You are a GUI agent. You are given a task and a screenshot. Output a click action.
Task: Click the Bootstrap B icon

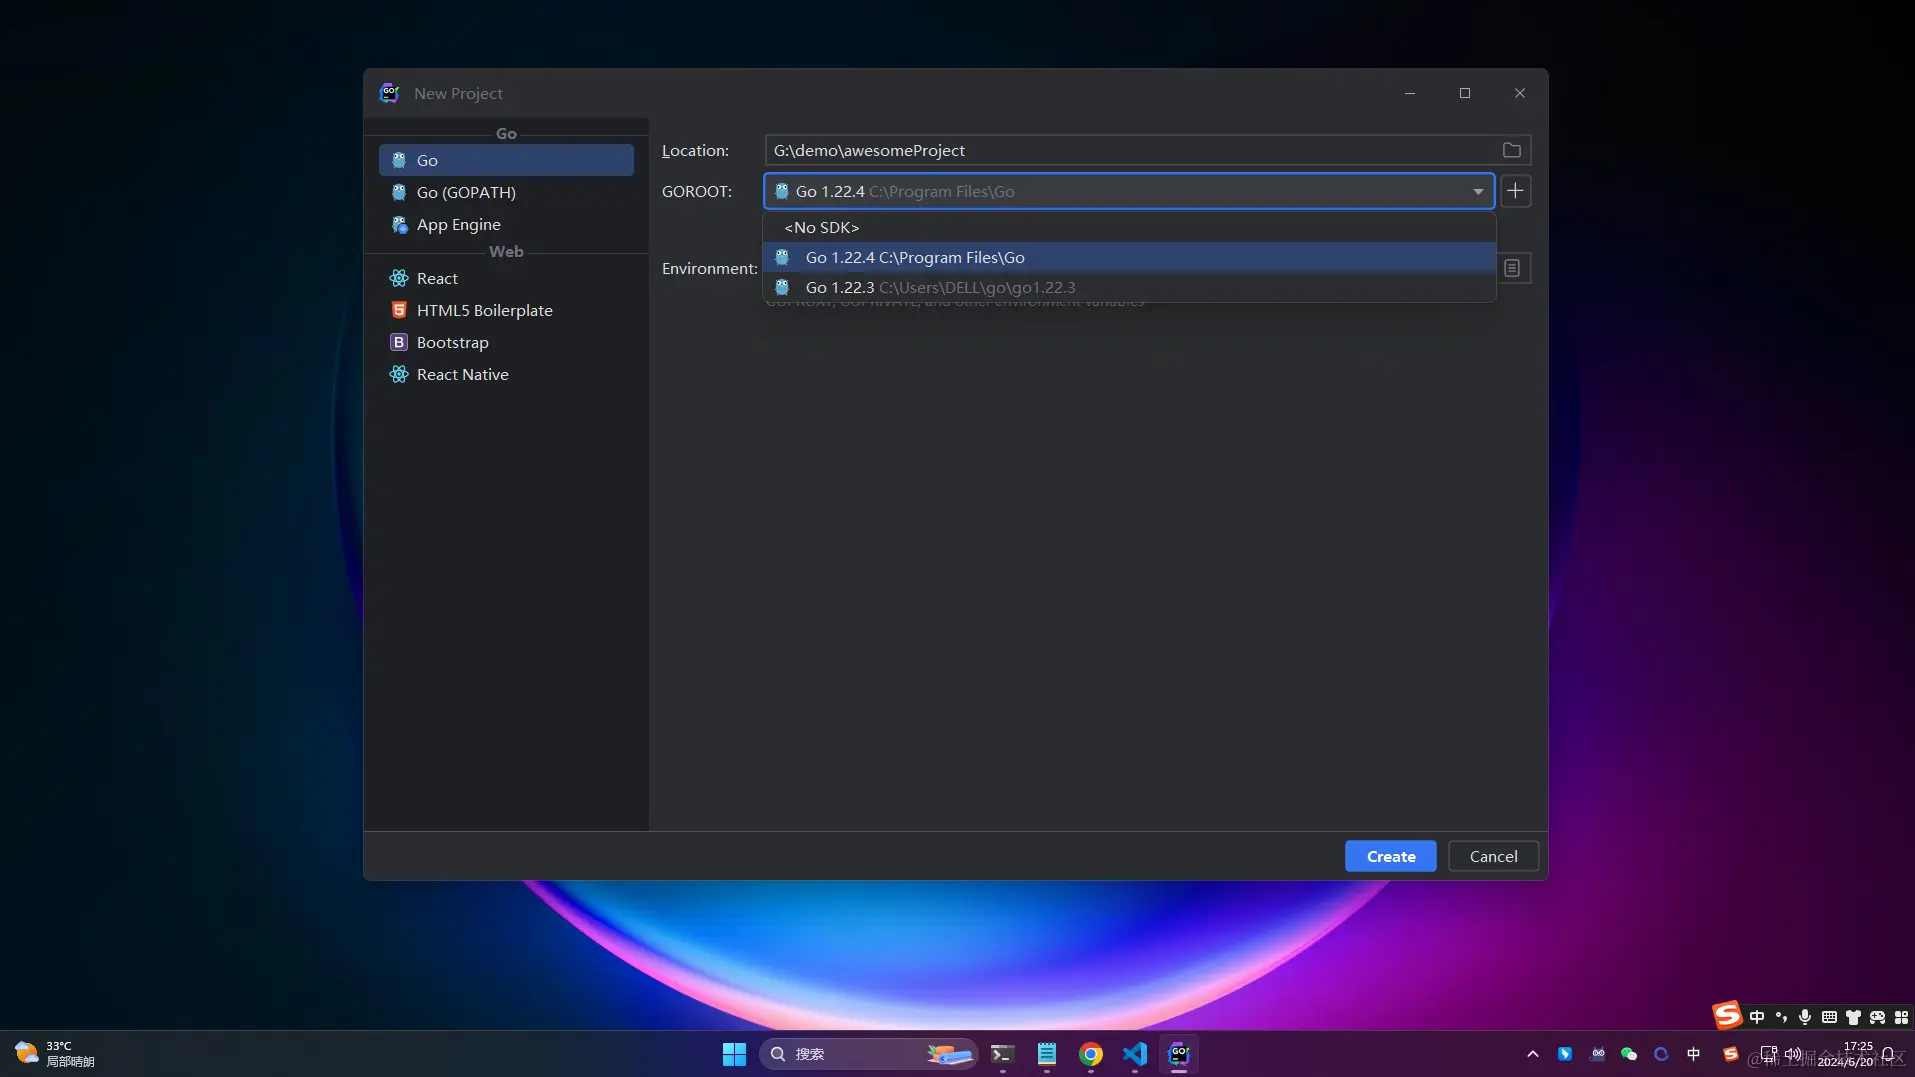pyautogui.click(x=399, y=342)
